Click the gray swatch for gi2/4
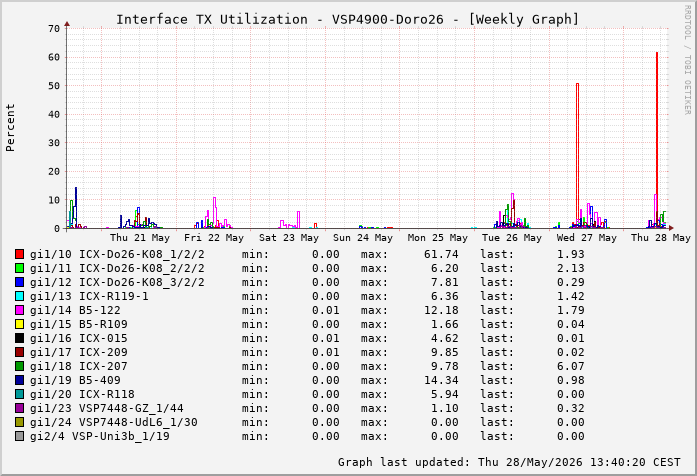 tap(19, 436)
